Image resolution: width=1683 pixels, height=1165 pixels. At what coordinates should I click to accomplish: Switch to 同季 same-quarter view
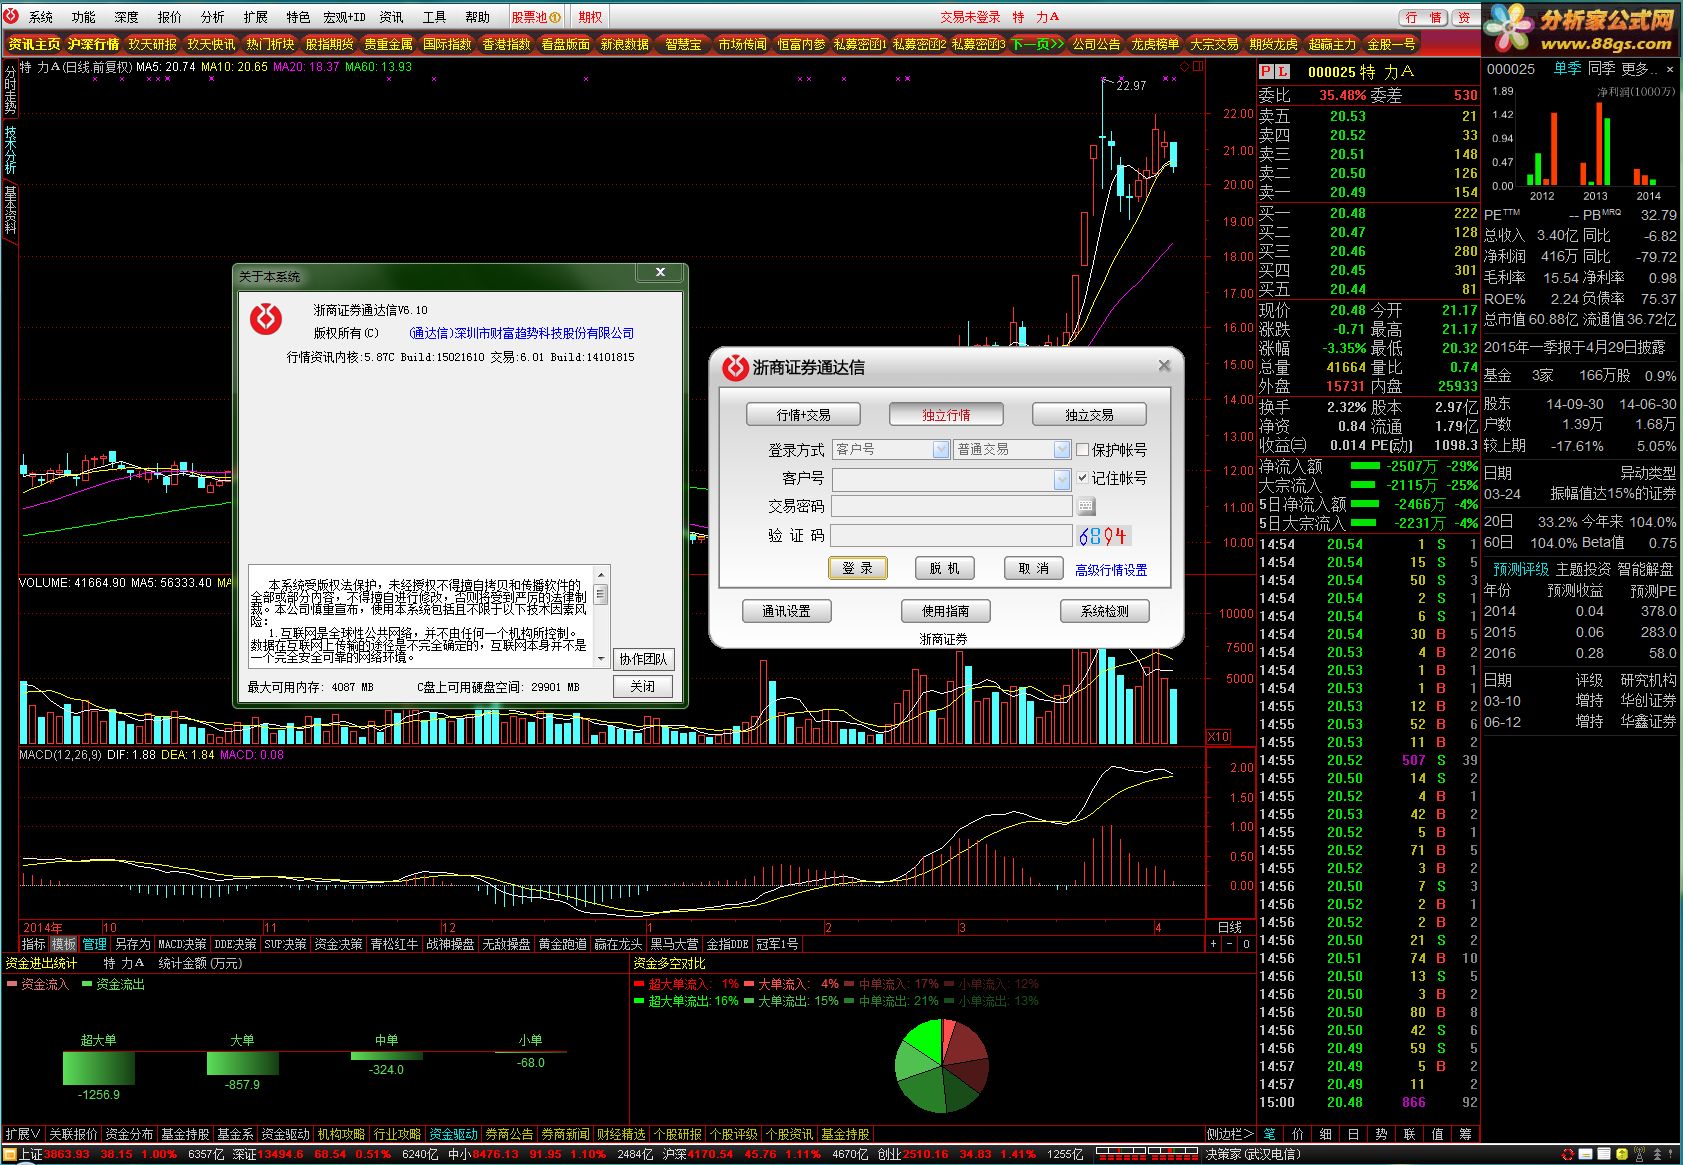(1601, 69)
